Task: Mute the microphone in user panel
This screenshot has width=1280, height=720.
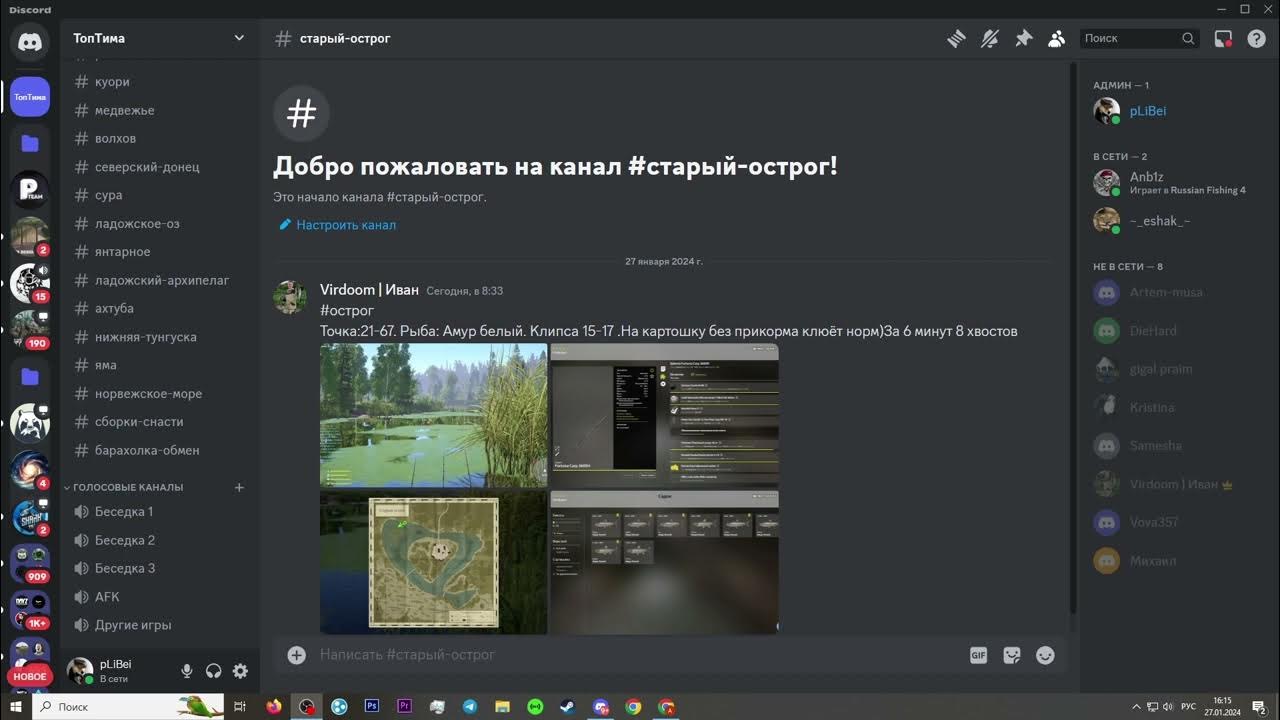Action: pyautogui.click(x=186, y=671)
